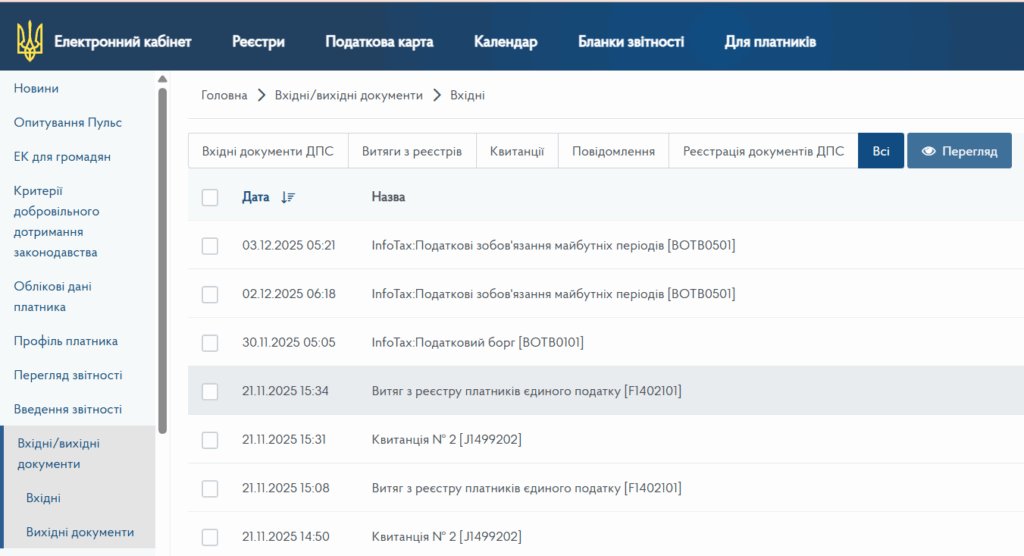
Task: Select checkbox for Податковий борг row
Action: point(210,343)
